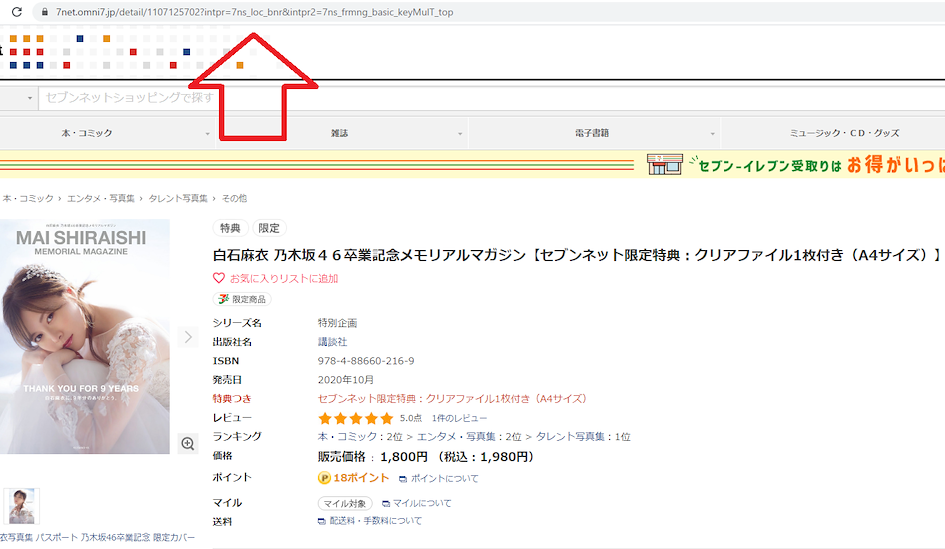Image resolution: width=945 pixels, height=549 pixels.
Task: Select the 7net.omni7.jp URL text
Action: point(254,12)
